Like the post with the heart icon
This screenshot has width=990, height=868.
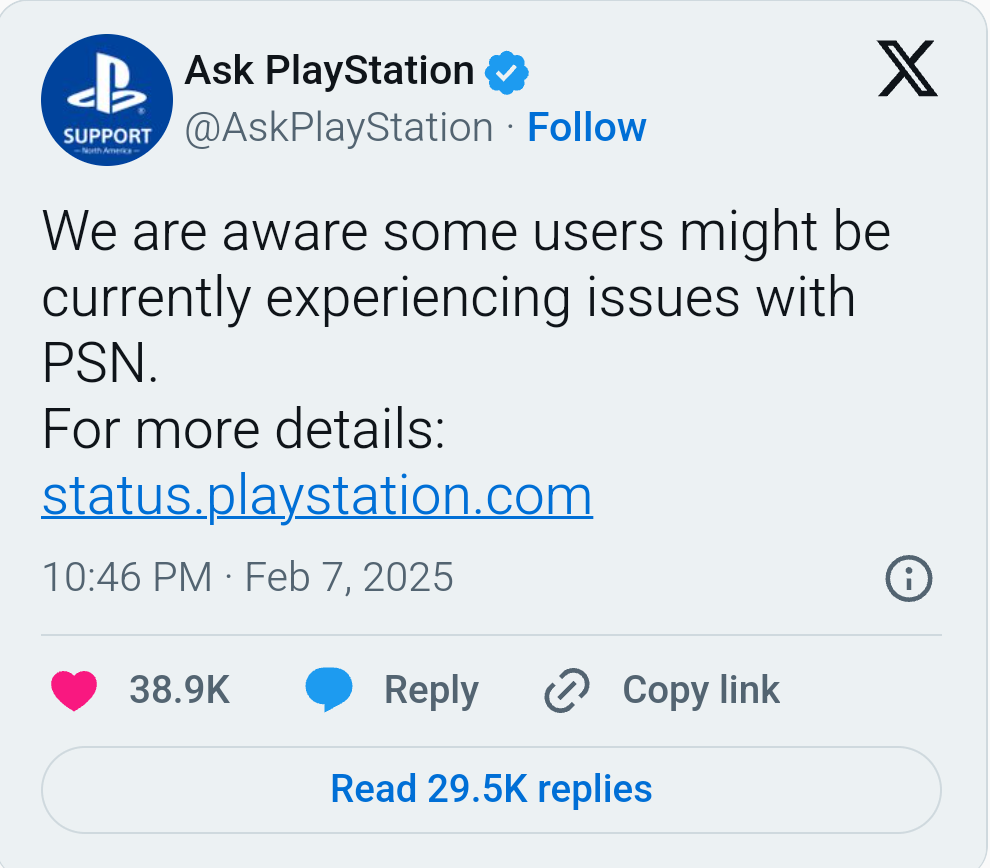(x=74, y=691)
